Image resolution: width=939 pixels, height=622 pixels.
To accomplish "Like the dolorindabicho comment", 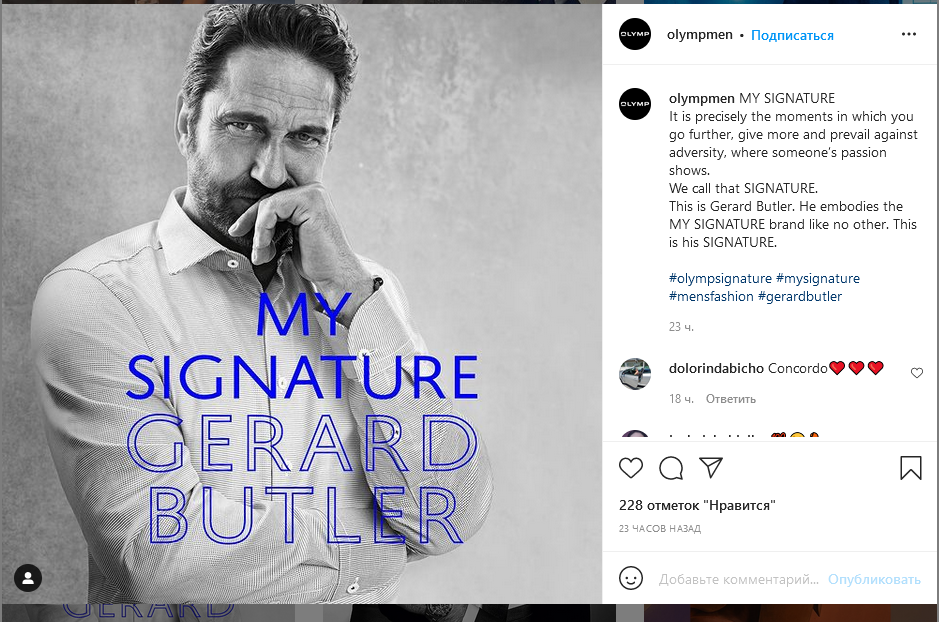I will coord(917,373).
